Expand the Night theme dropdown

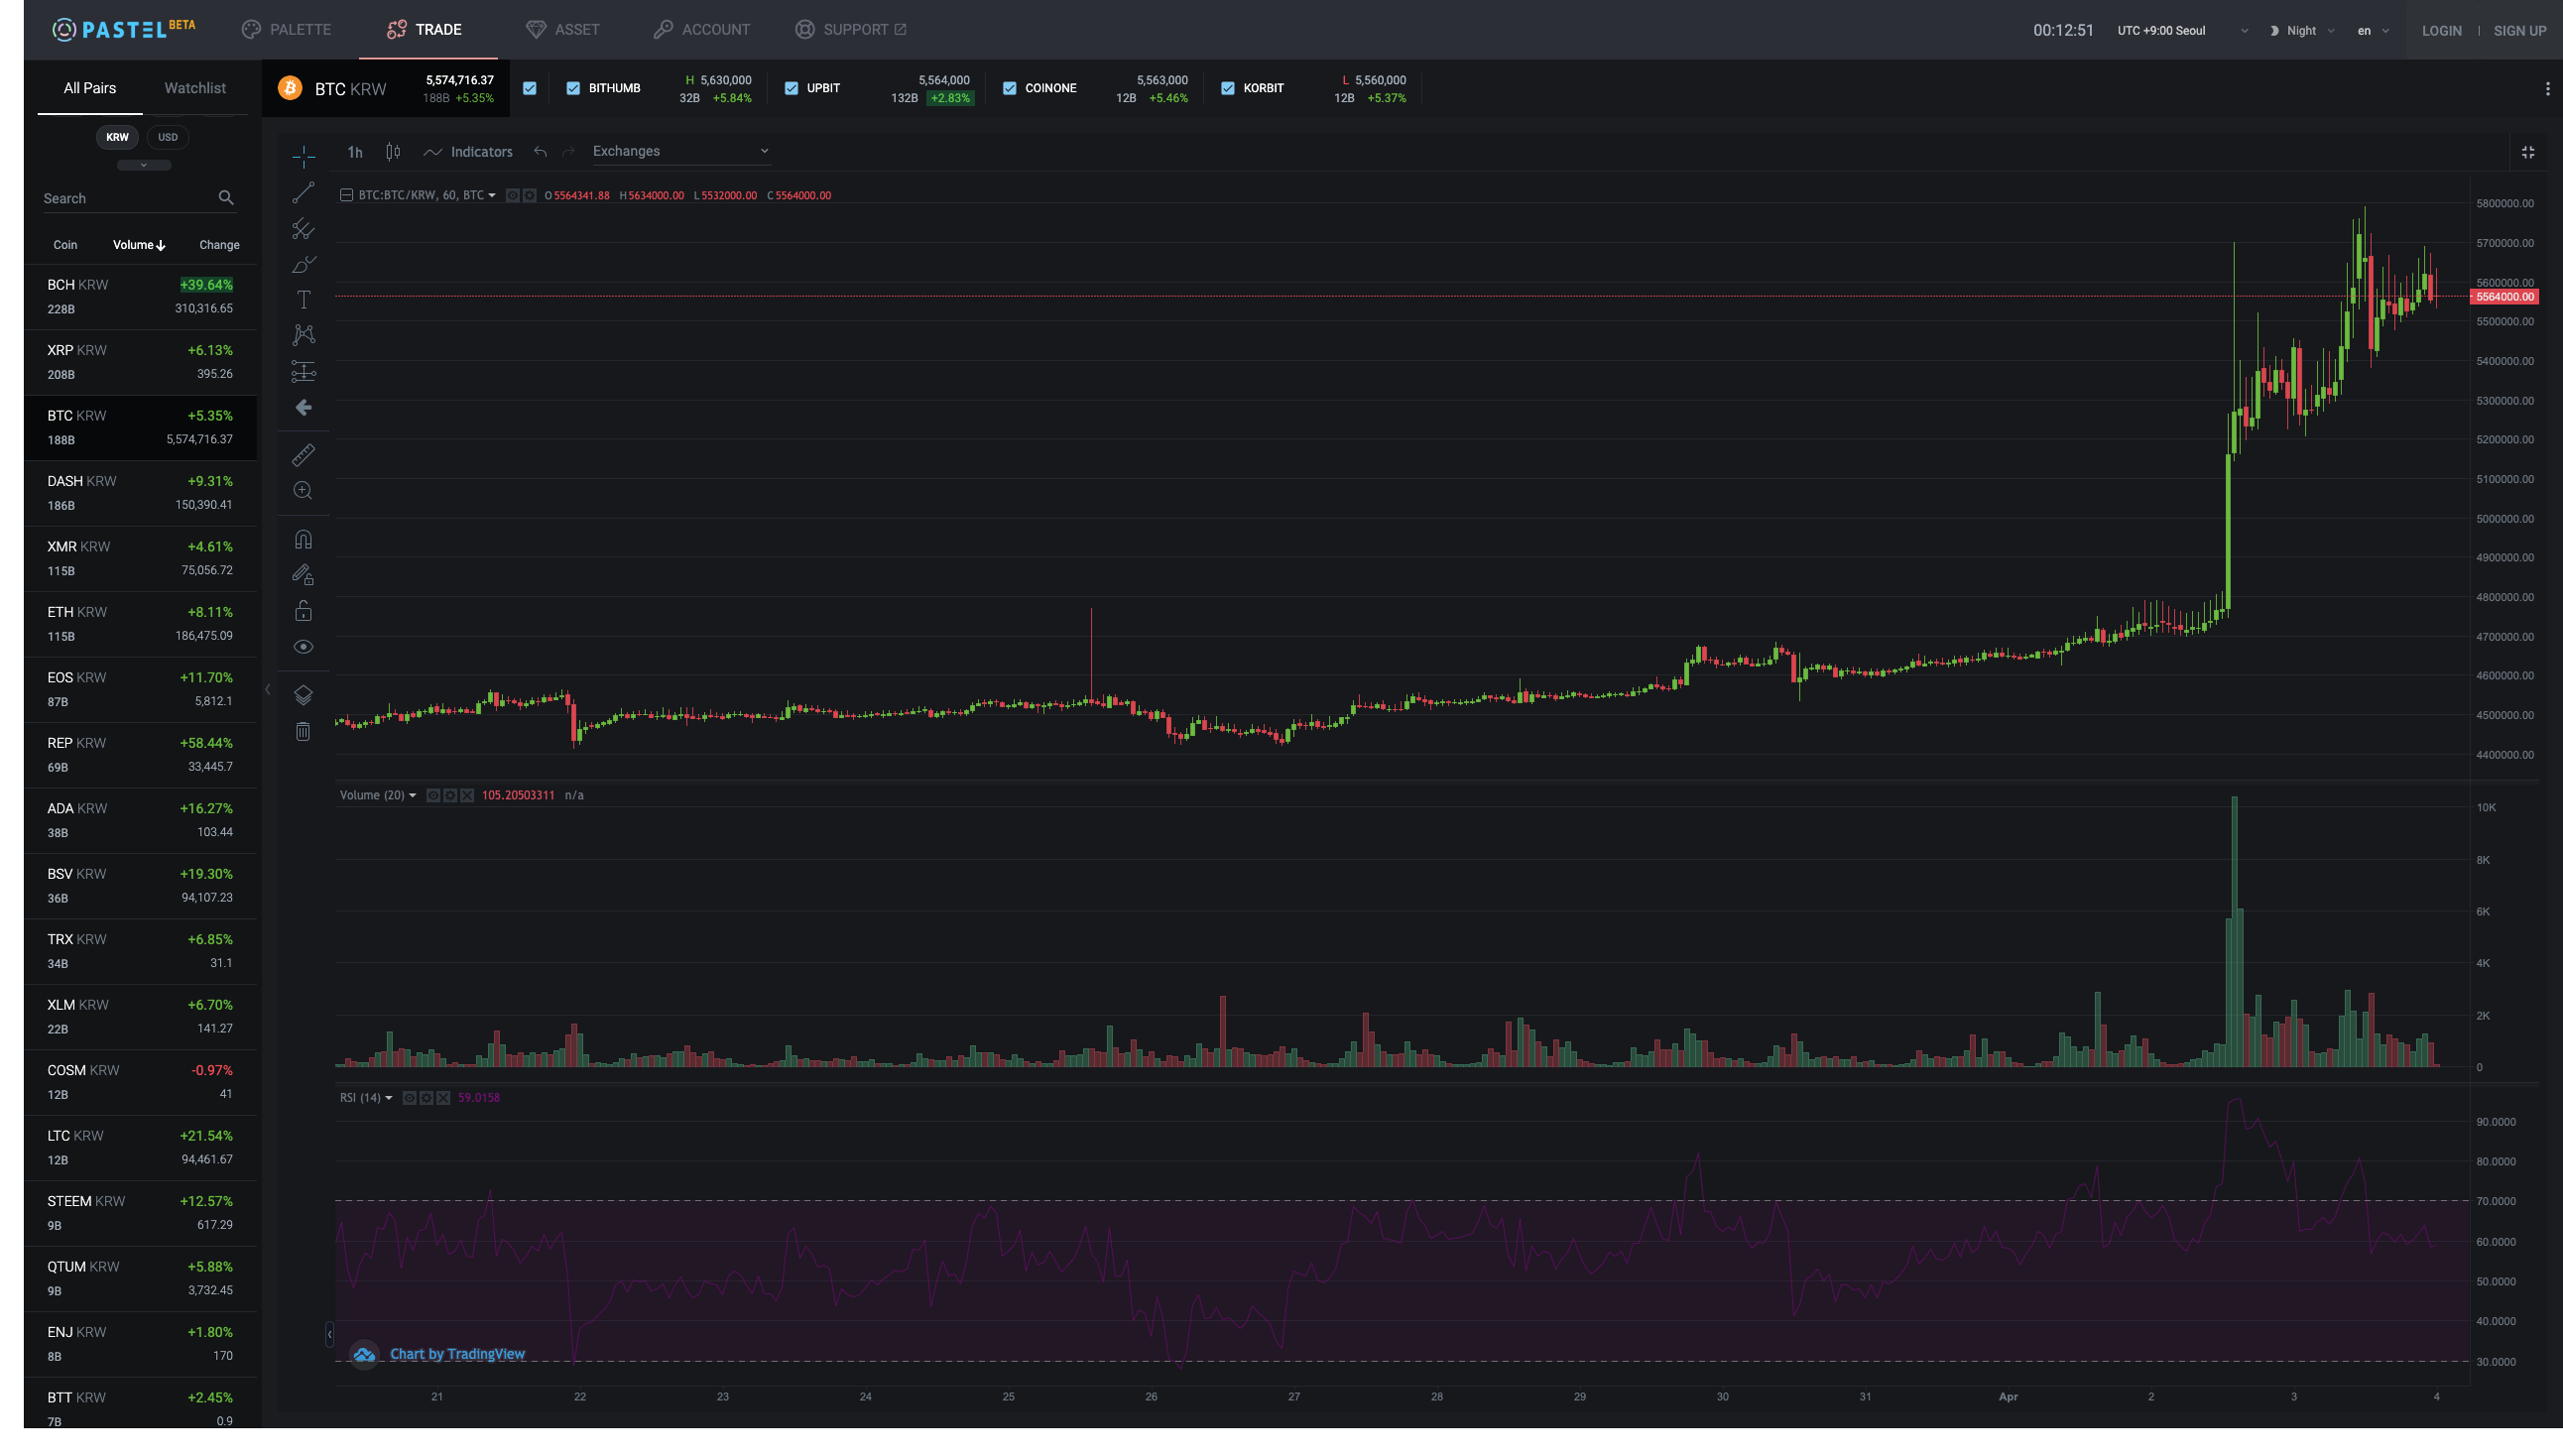click(x=2302, y=30)
